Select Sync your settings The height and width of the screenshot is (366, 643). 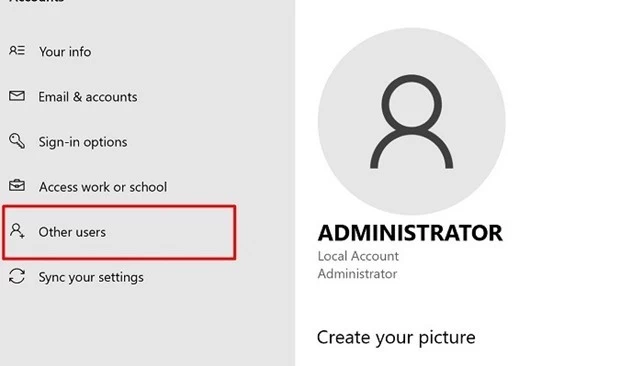point(91,277)
